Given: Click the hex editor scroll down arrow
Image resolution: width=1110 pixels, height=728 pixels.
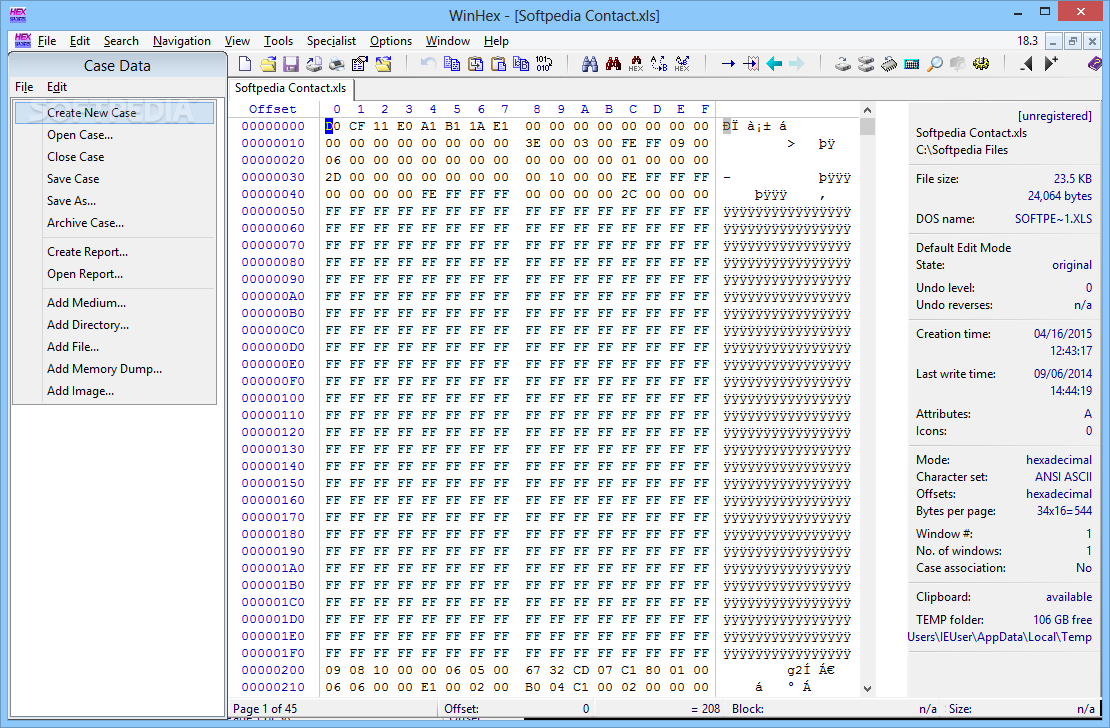Looking at the screenshot, I should pos(867,688).
